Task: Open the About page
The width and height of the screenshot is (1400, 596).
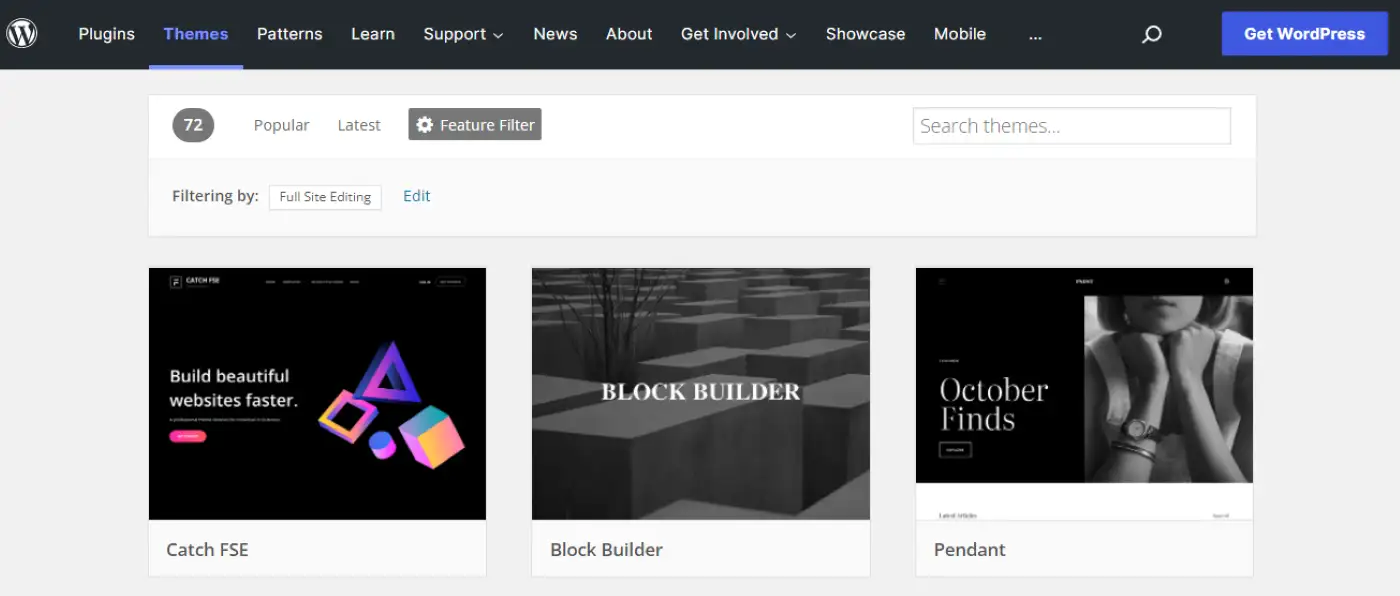Action: (x=629, y=34)
